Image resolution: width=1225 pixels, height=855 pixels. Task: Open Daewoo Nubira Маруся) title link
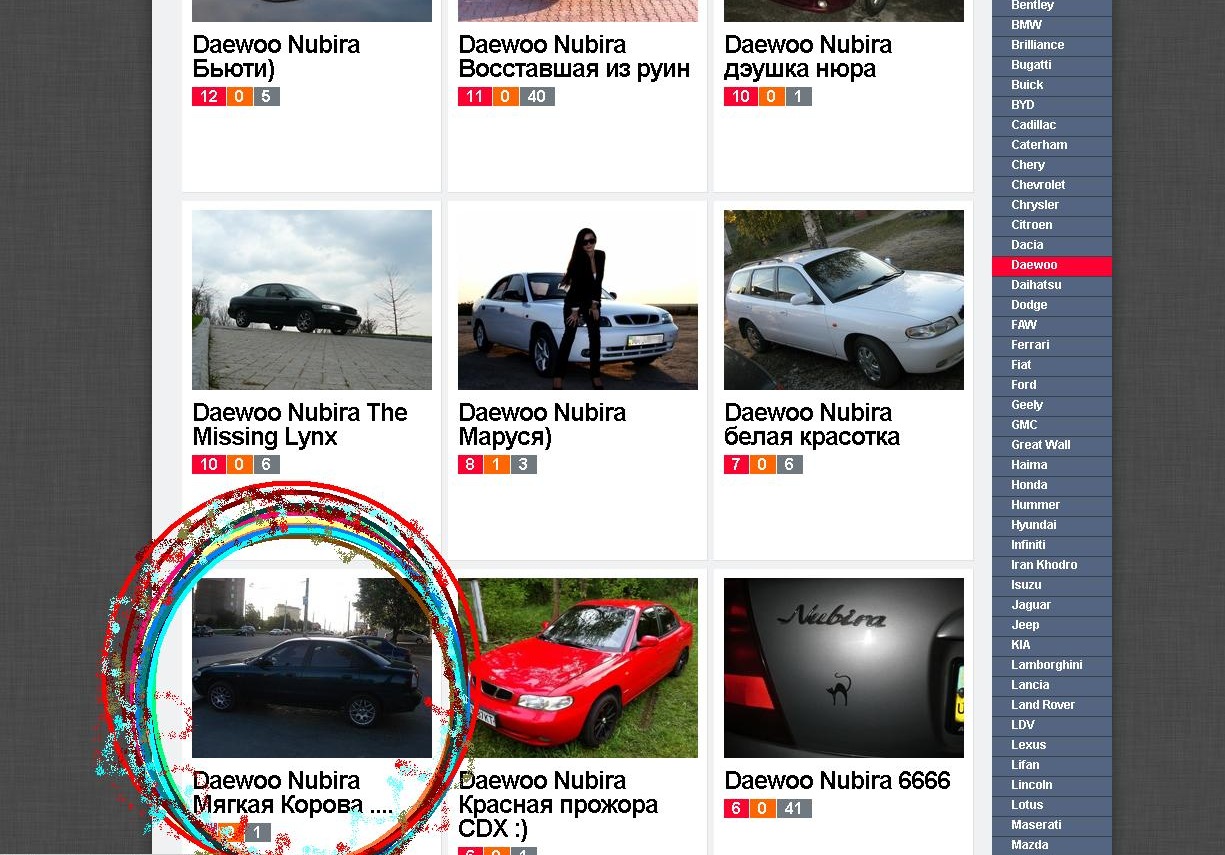(x=542, y=425)
